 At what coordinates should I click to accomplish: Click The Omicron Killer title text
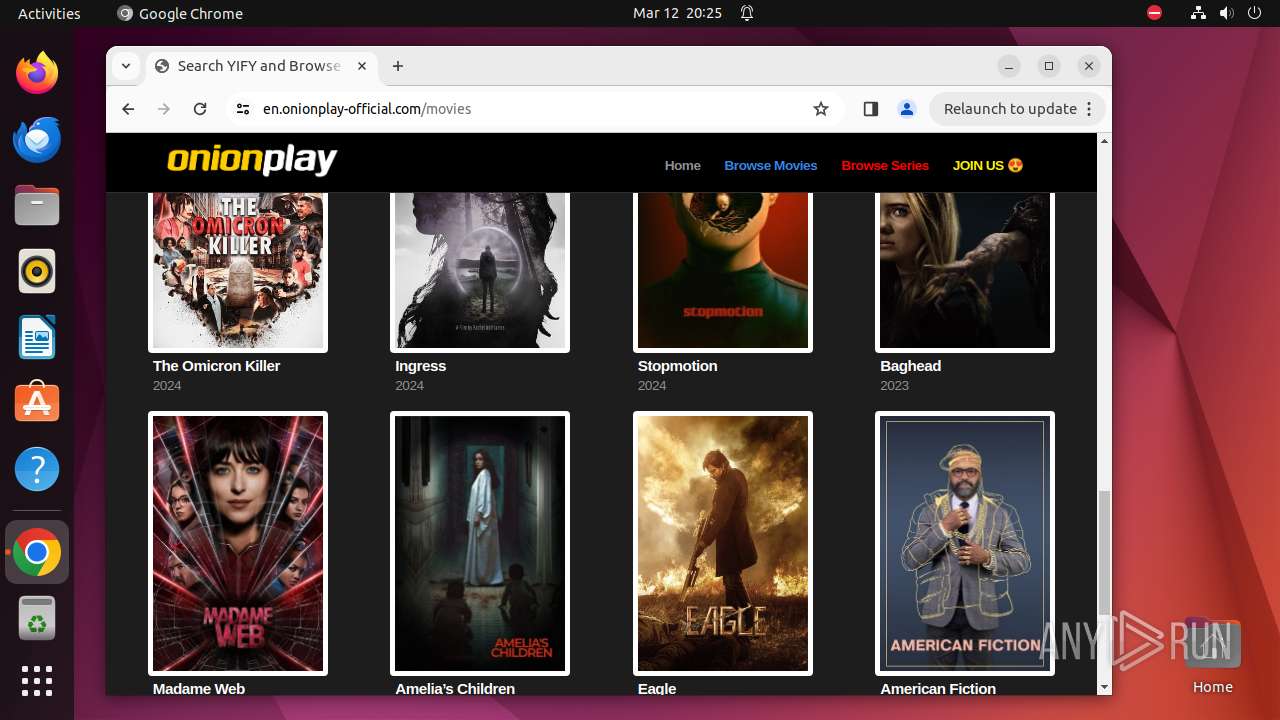[216, 366]
